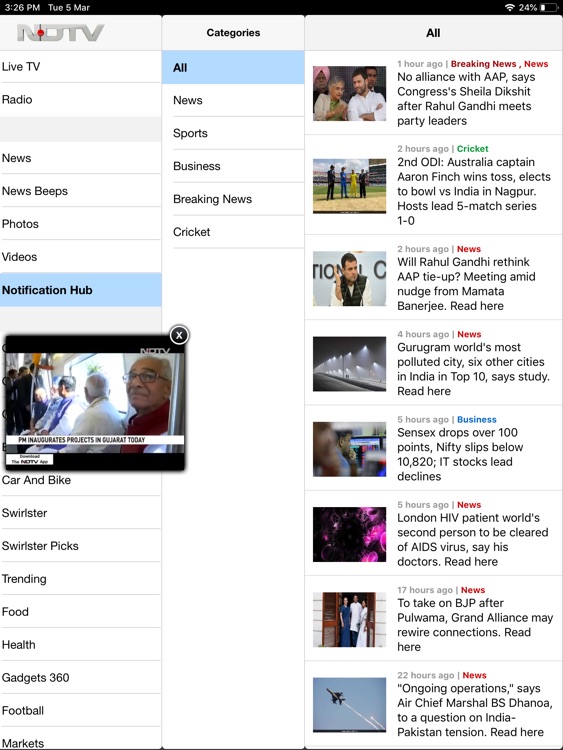
Task: Open Football section
Action: coord(80,710)
